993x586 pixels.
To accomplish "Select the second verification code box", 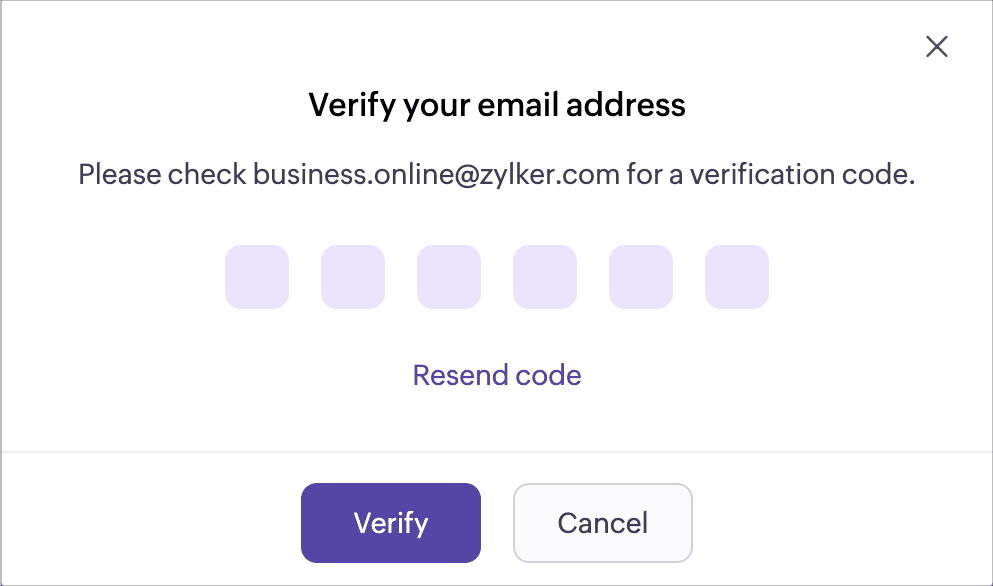I will (x=353, y=277).
